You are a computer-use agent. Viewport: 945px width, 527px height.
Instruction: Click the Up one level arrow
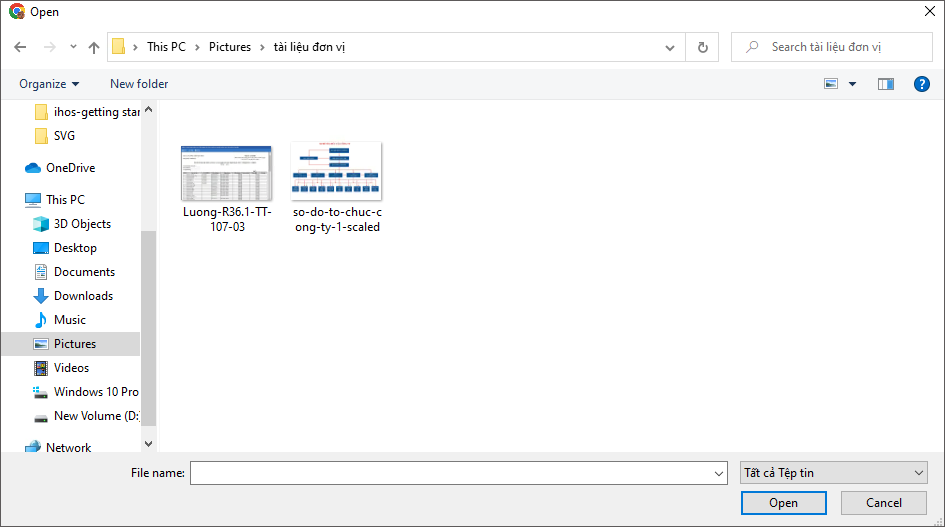coord(94,47)
